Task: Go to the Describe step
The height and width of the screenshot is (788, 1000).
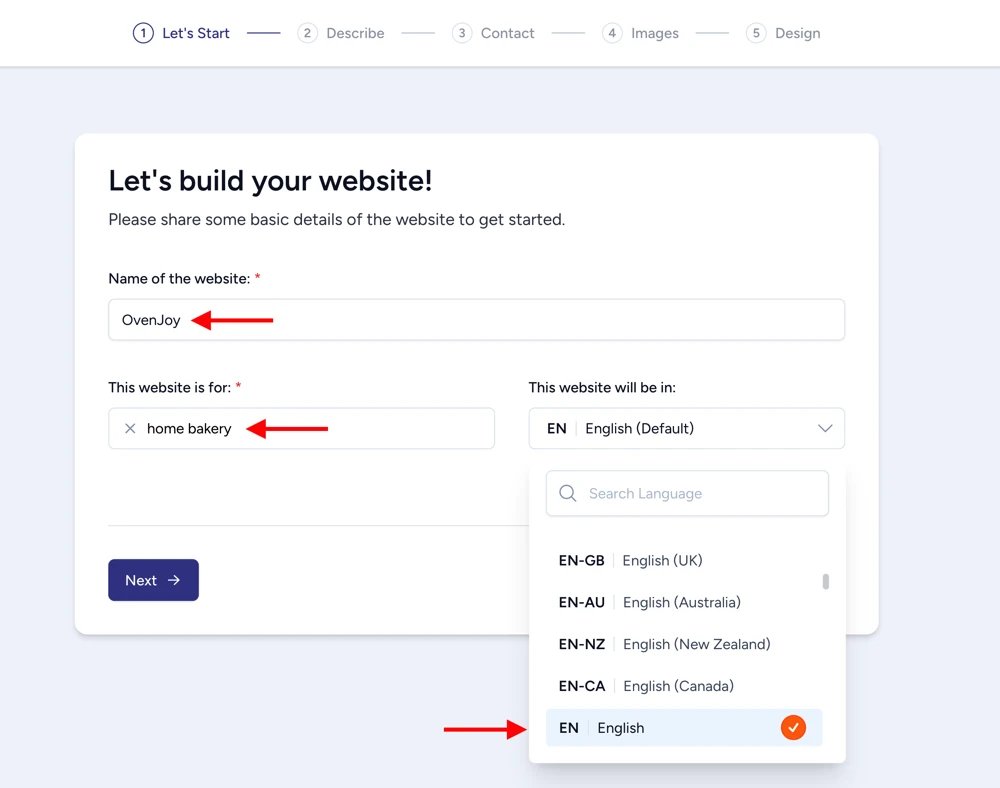Action: 355,33
